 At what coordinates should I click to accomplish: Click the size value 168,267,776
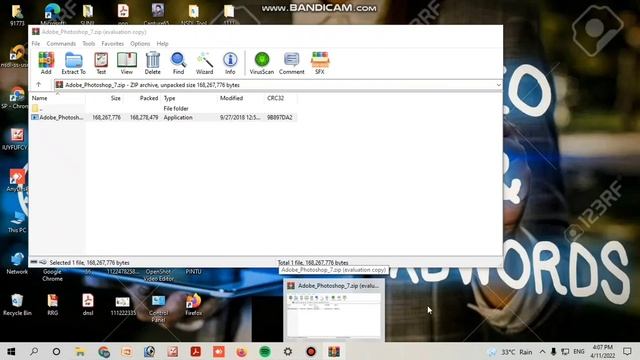pyautogui.click(x=107, y=117)
